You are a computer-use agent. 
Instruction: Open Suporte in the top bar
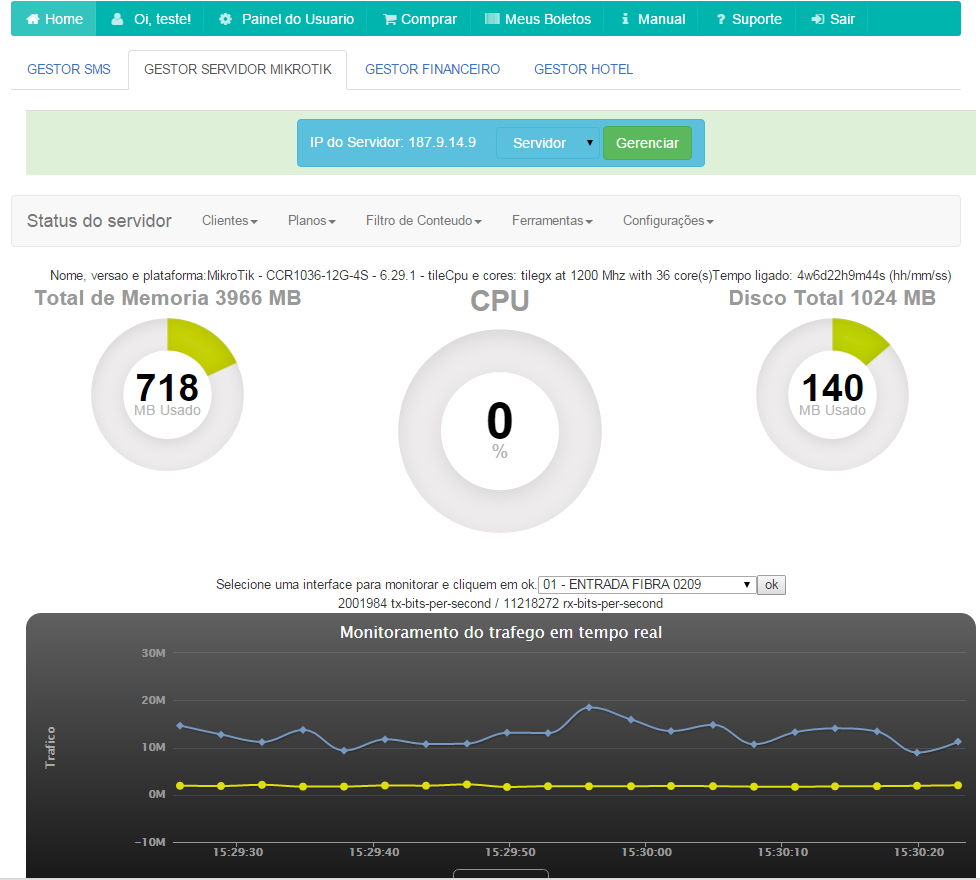[x=749, y=19]
